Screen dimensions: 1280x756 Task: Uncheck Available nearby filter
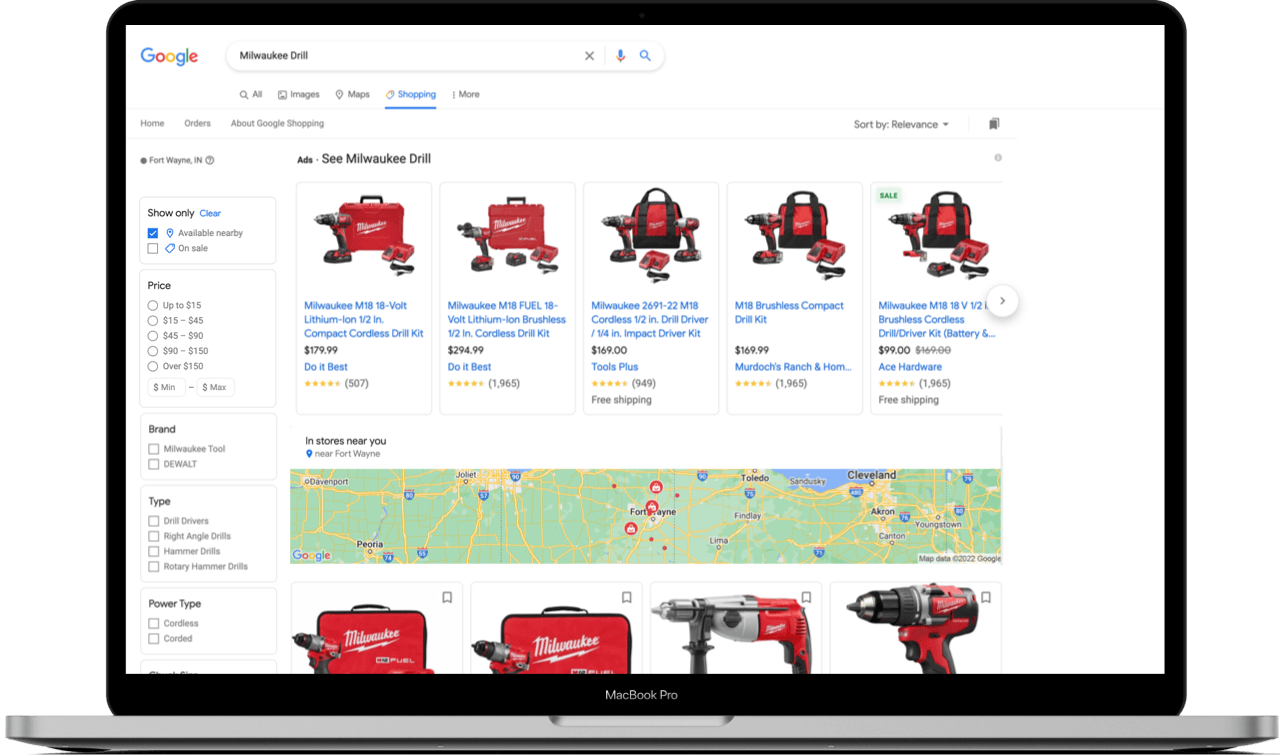click(x=153, y=233)
